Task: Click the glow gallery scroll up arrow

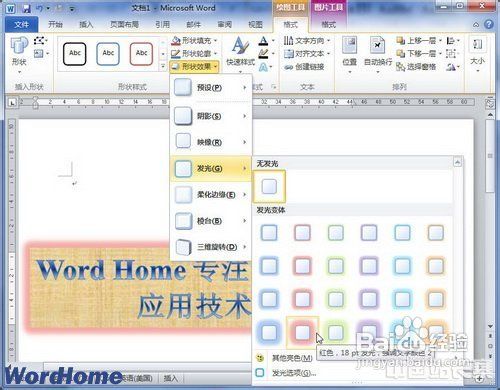Action: (457, 162)
